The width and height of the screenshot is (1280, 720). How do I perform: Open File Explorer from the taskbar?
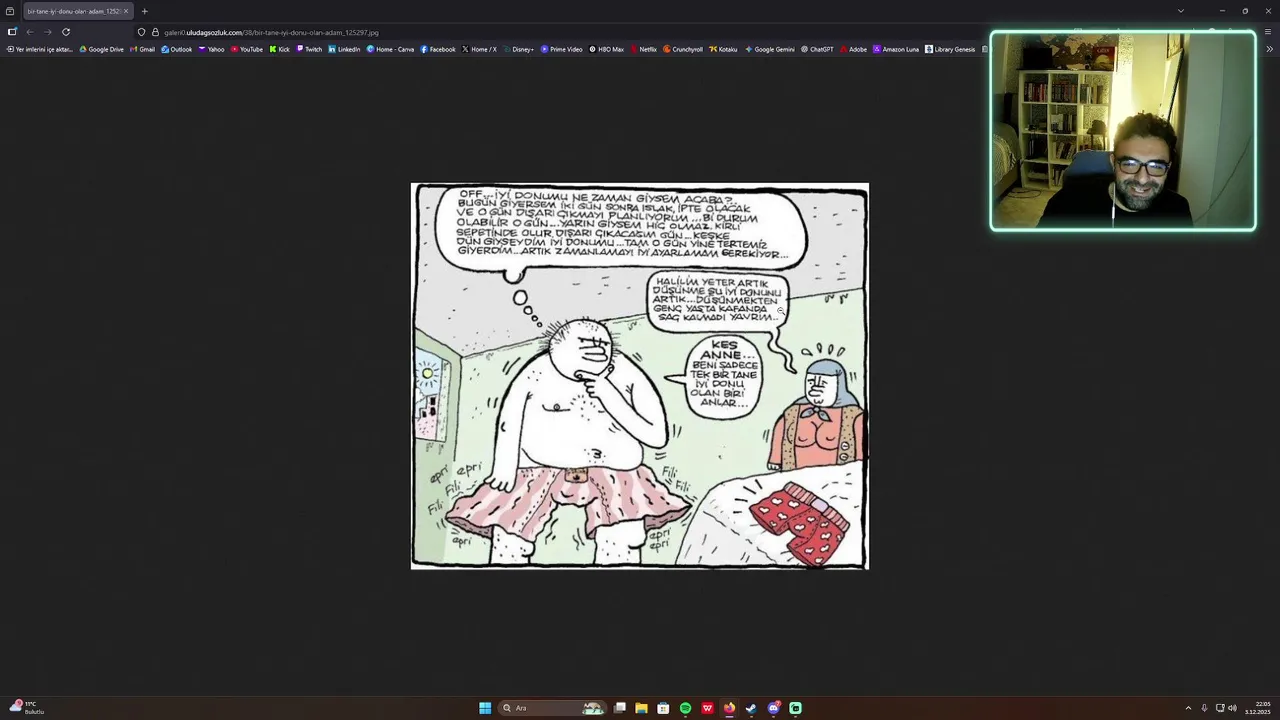pos(641,708)
